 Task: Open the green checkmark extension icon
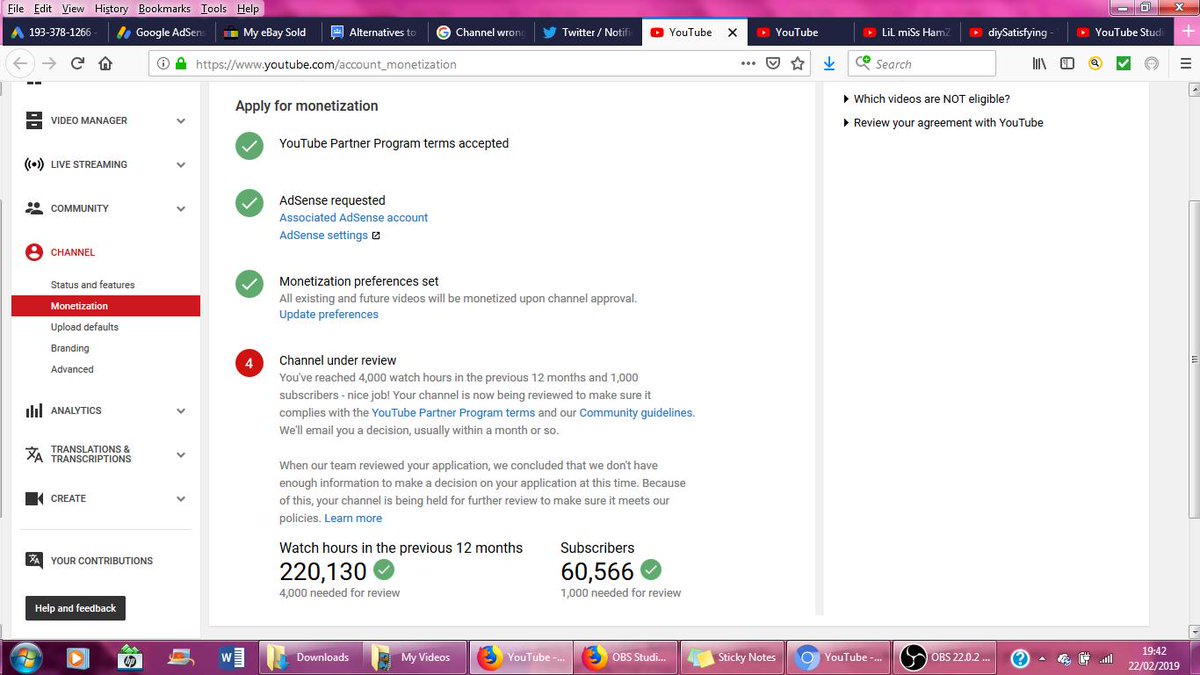click(x=1123, y=63)
